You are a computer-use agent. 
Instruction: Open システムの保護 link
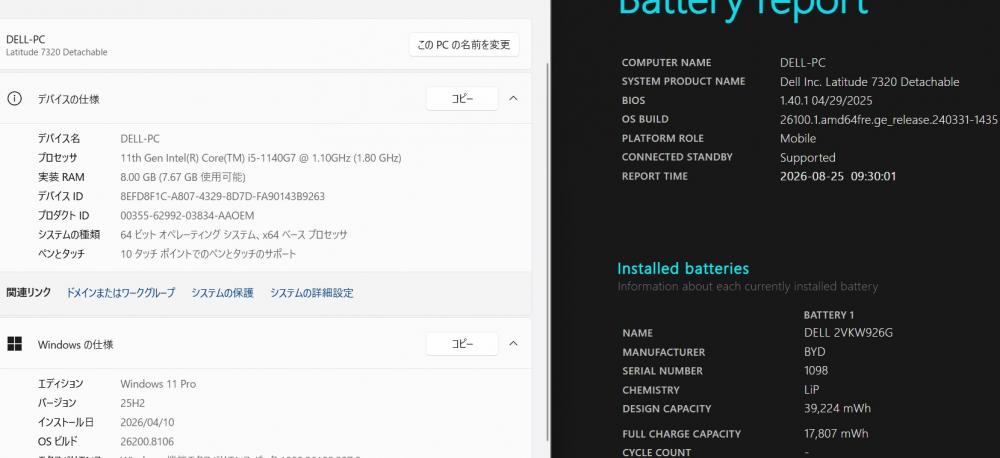click(222, 293)
